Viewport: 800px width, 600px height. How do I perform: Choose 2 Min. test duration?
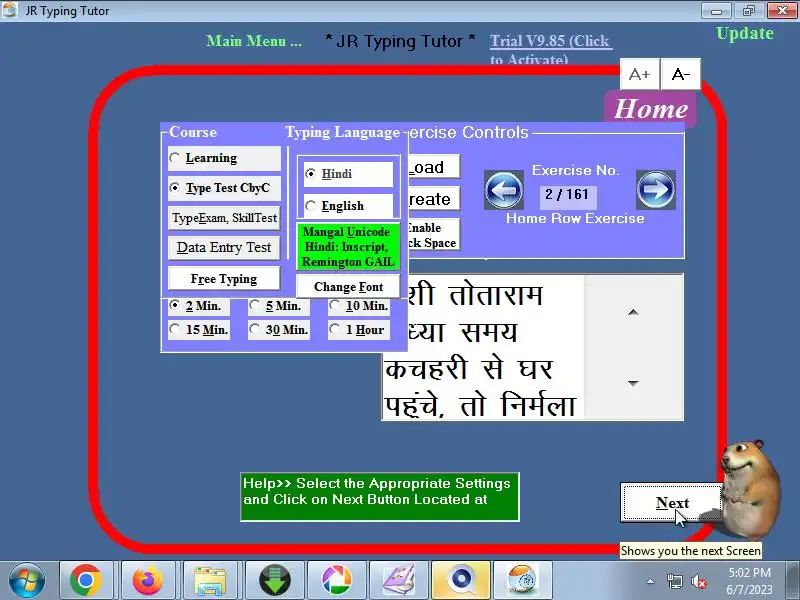(x=199, y=306)
